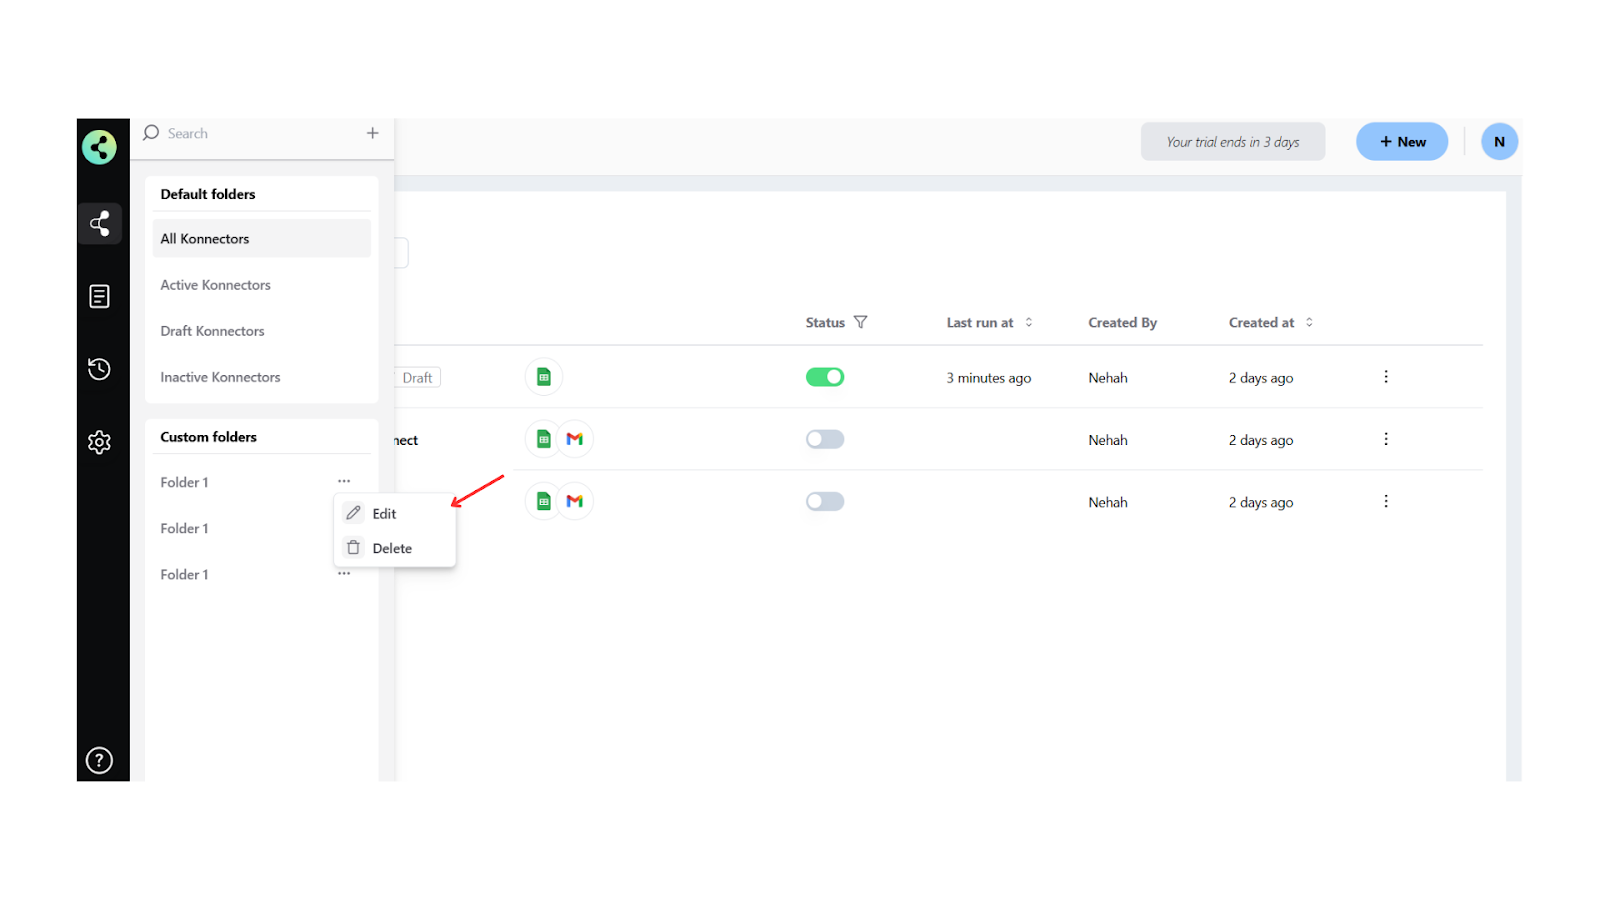Image resolution: width=1600 pixels, height=900 pixels.
Task: Select the All Konnectors folder
Action: click(262, 239)
